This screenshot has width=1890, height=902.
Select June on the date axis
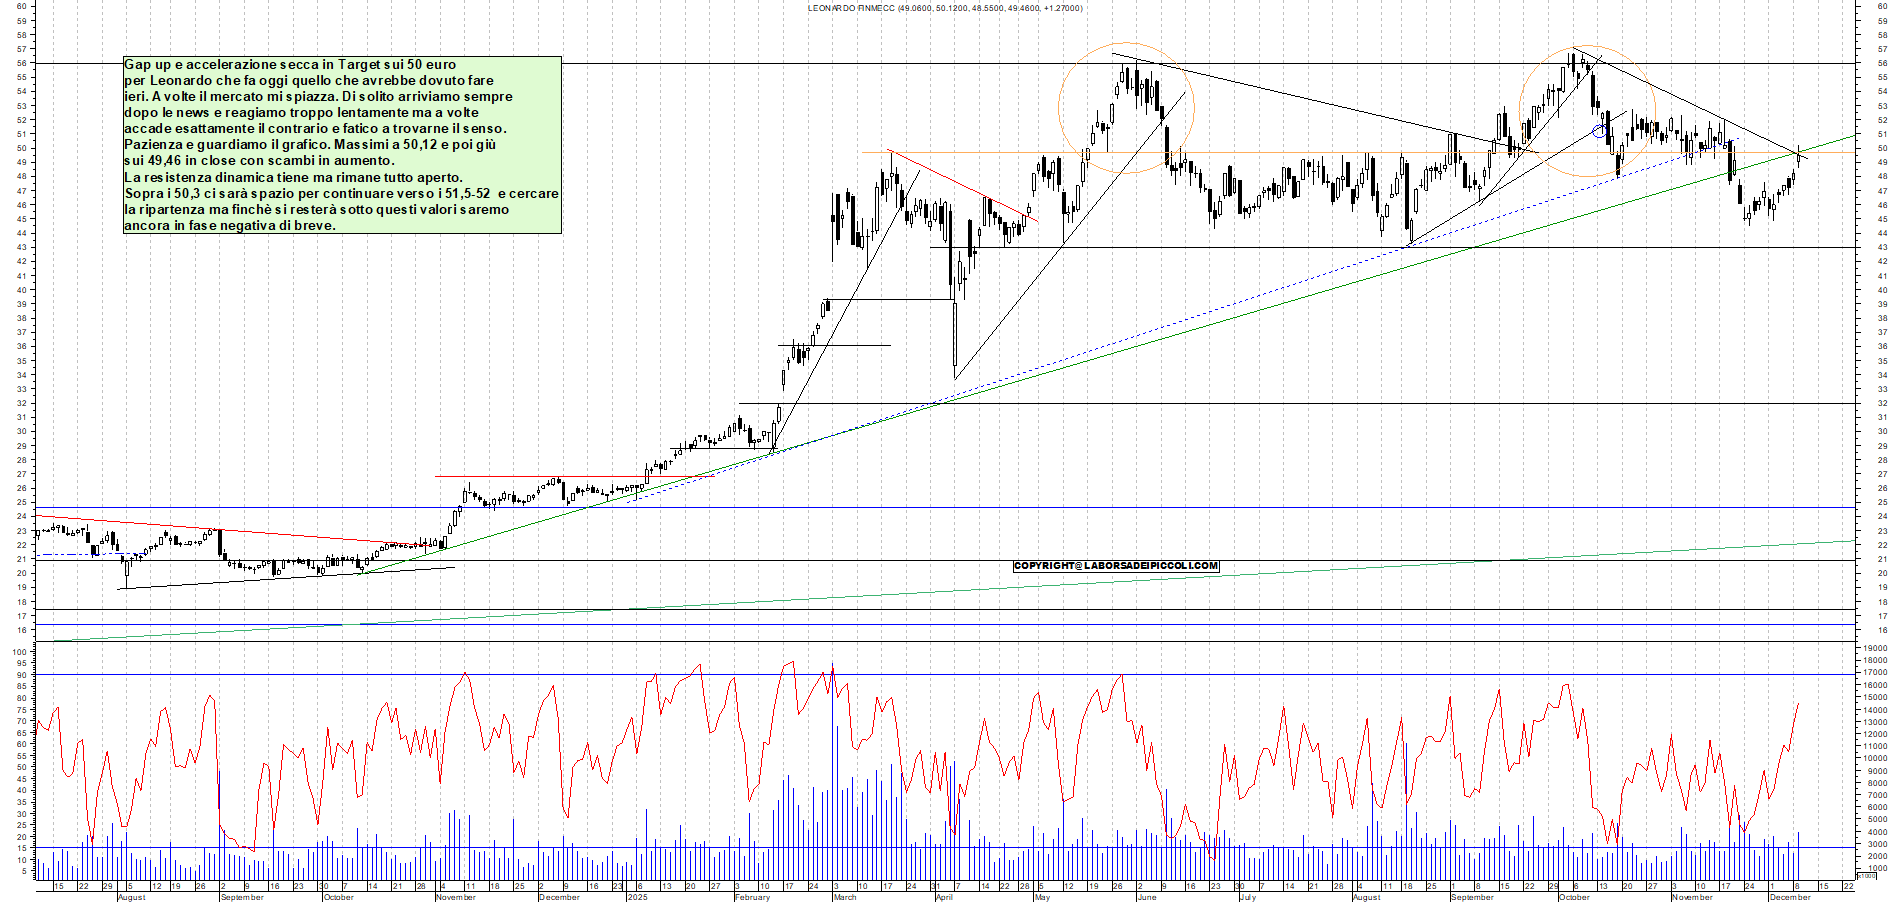click(x=1146, y=897)
